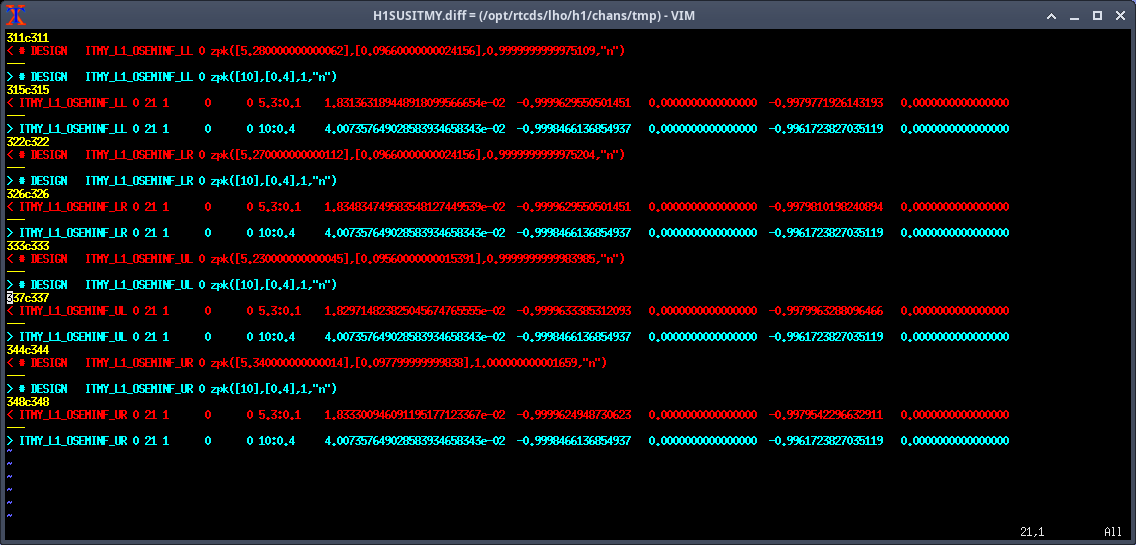
Task: Minimize the VIM terminal window
Action: coord(1074,16)
